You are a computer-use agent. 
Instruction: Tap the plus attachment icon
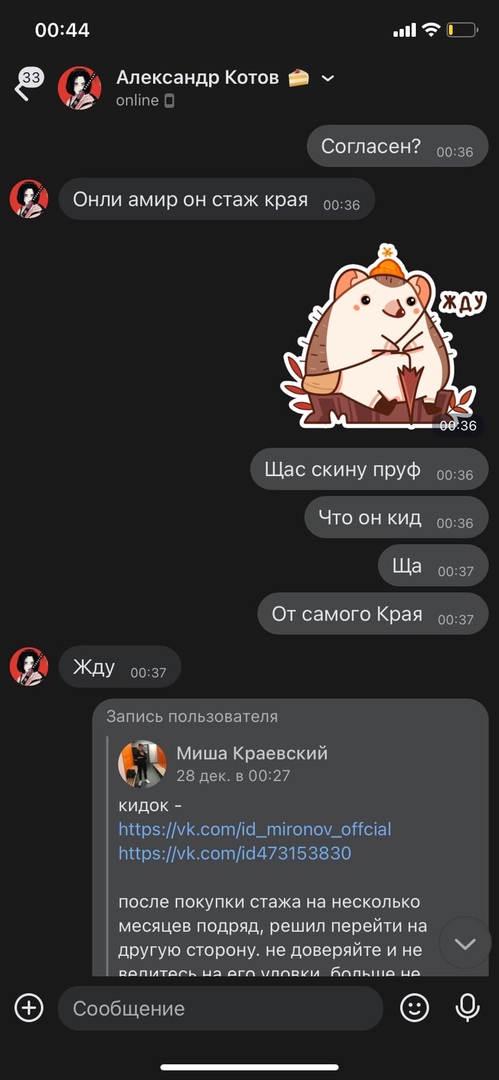click(x=29, y=1008)
